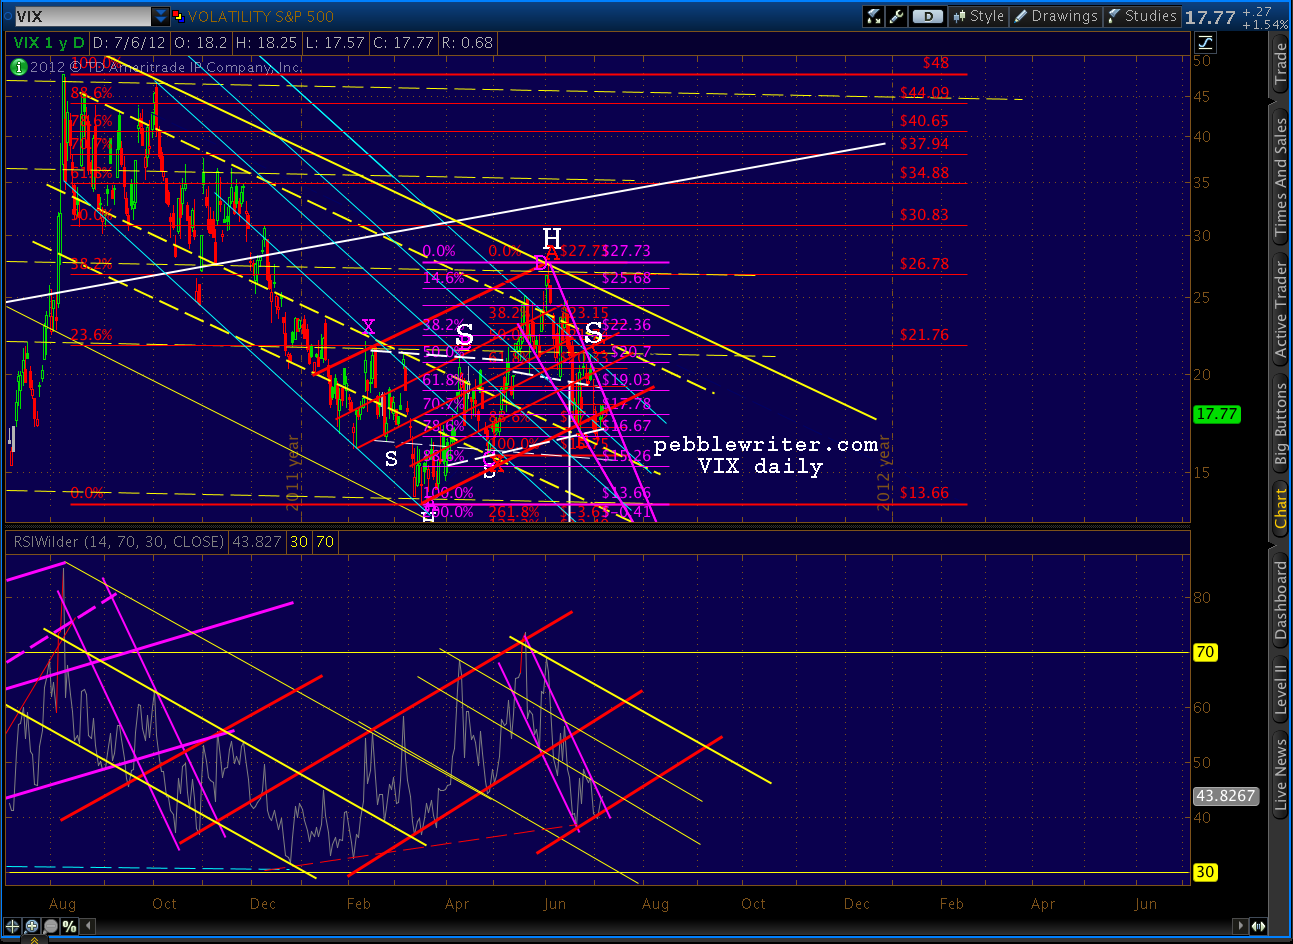The image size is (1293, 944).
Task: Click the zoom in magnifier icon
Action: coord(31,927)
